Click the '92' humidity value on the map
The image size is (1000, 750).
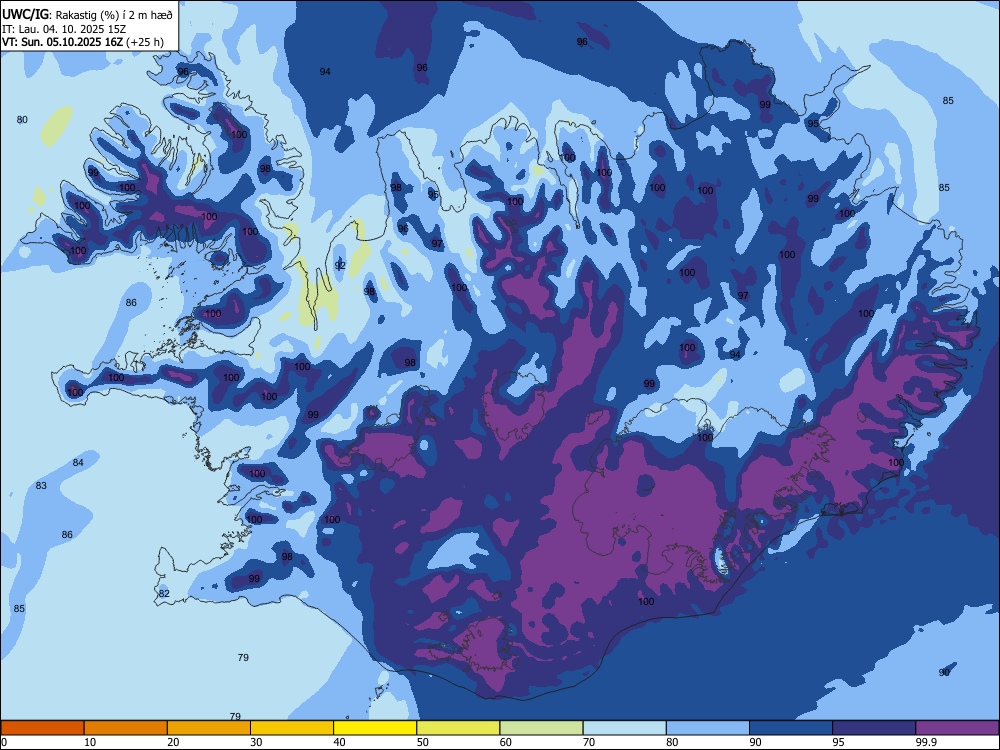(x=340, y=265)
